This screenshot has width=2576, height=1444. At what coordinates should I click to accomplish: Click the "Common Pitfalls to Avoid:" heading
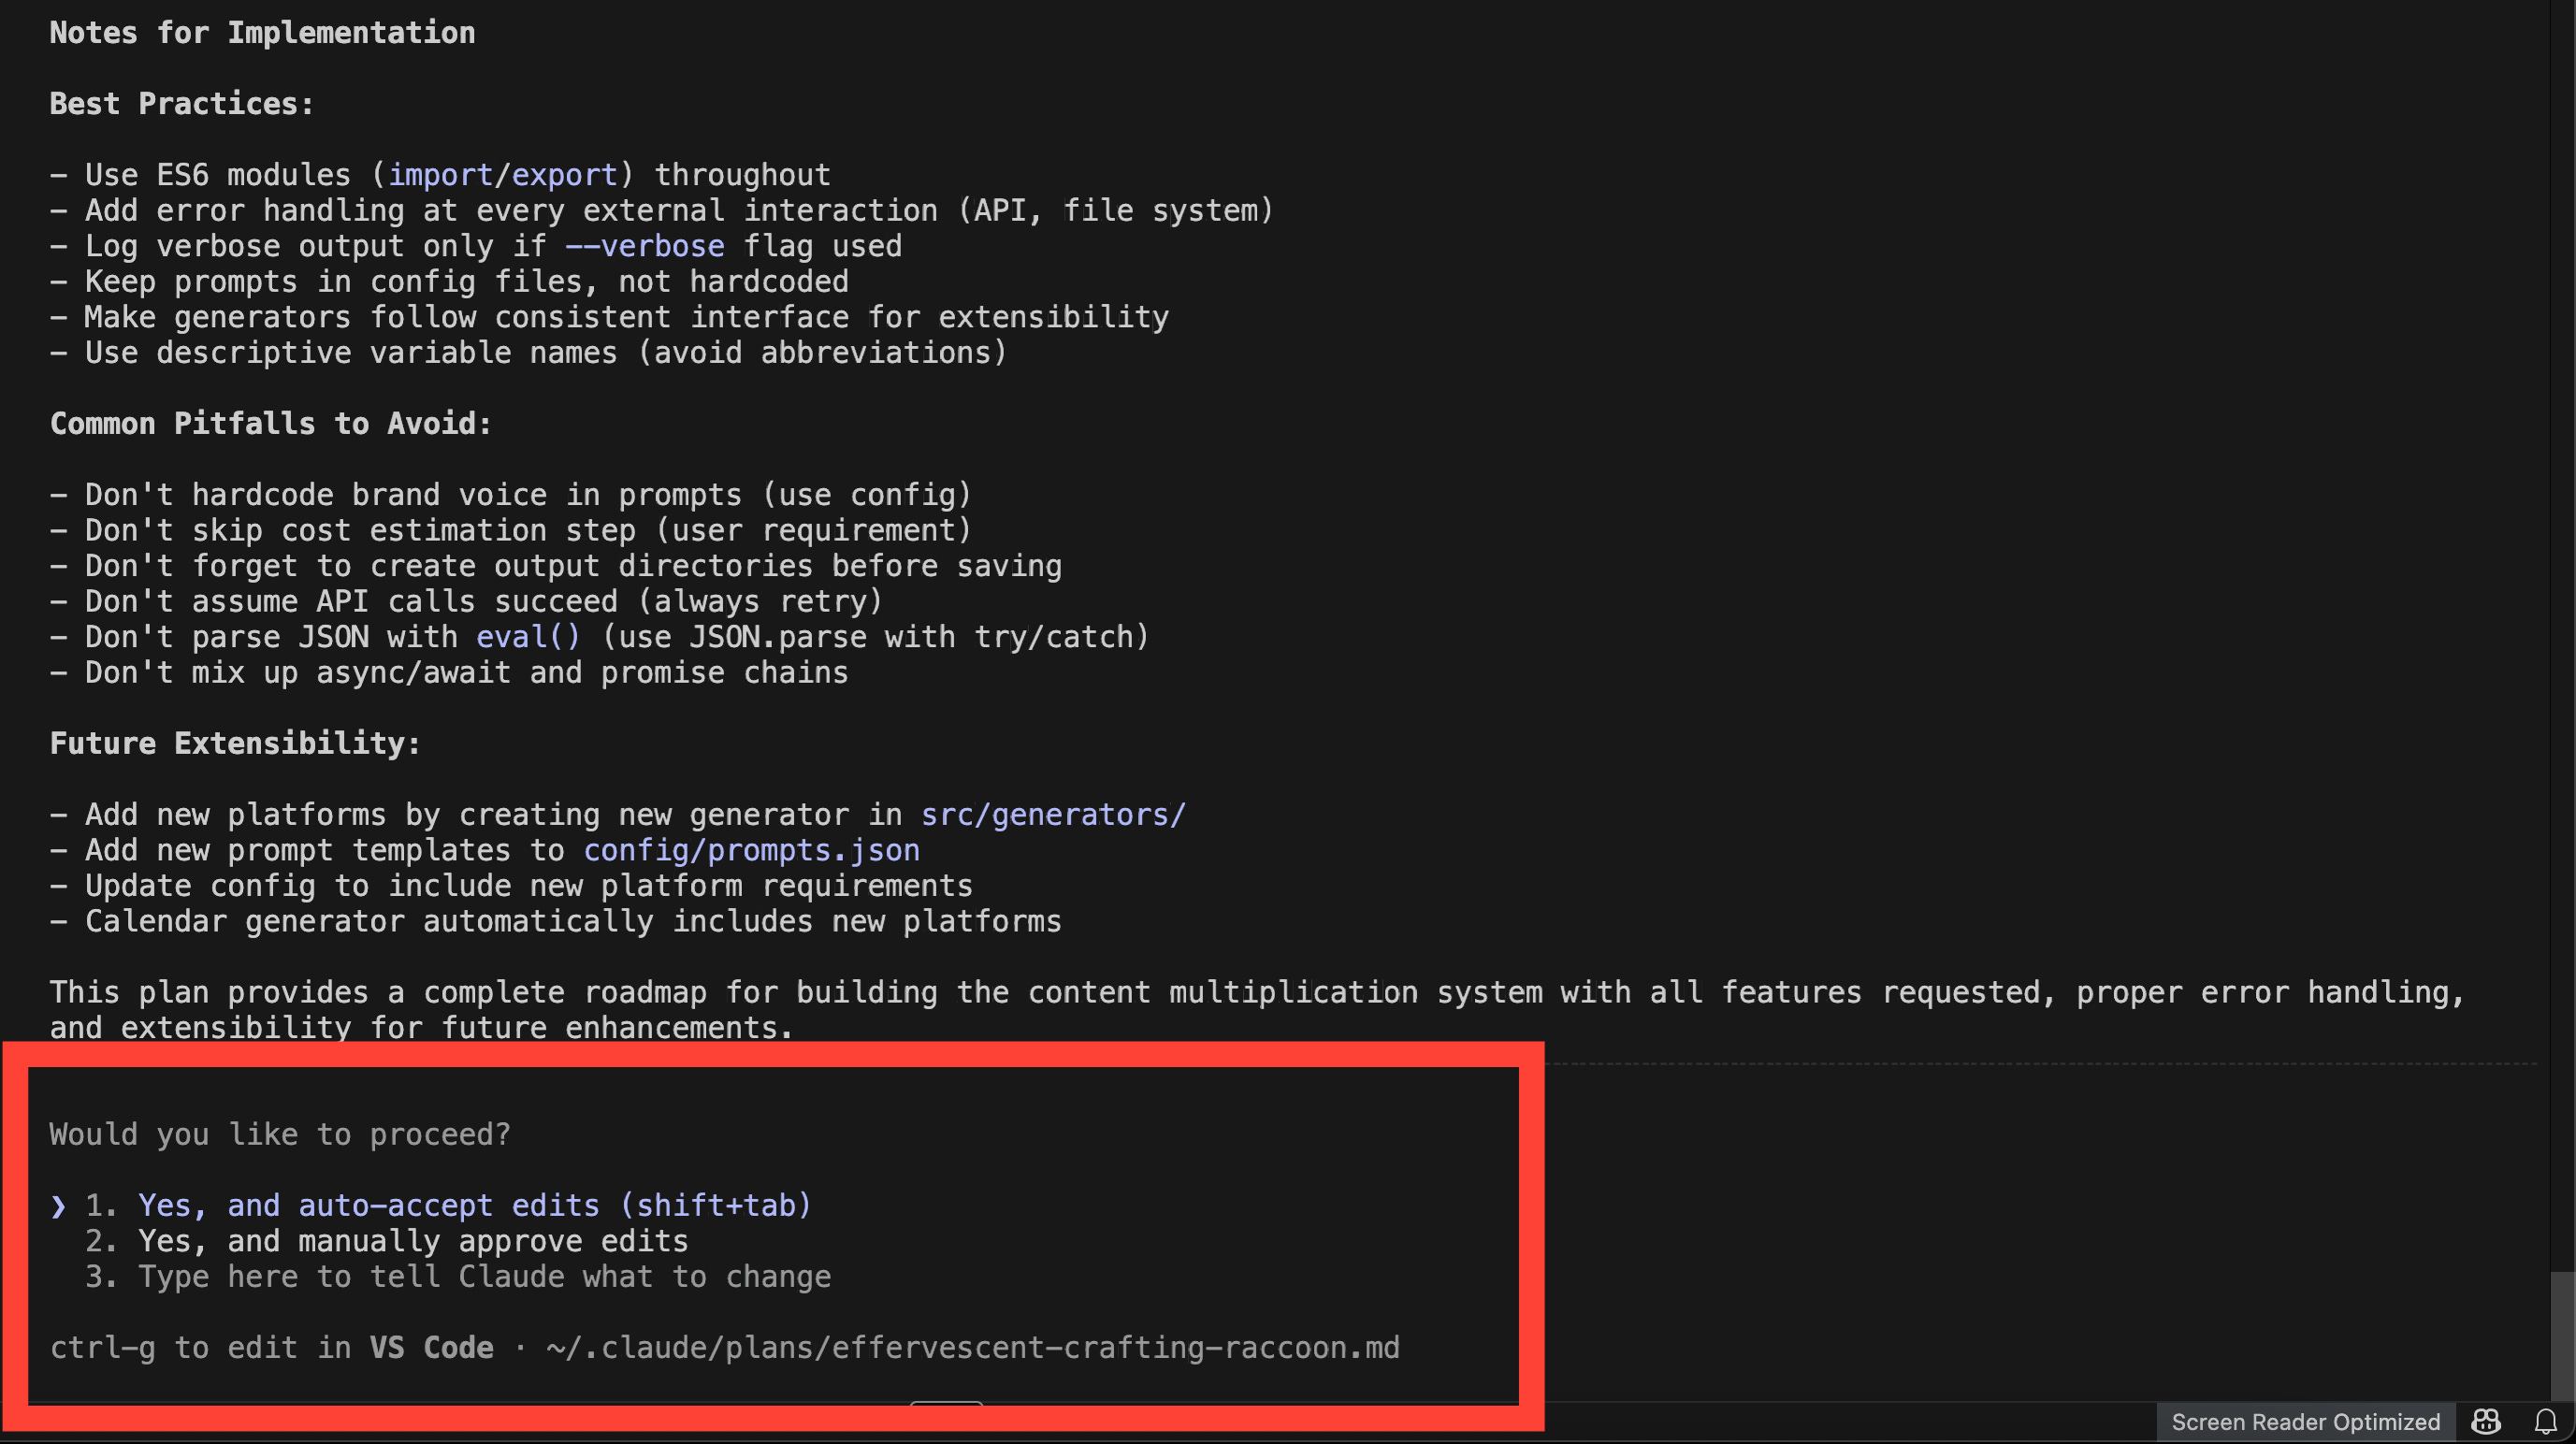[270, 424]
